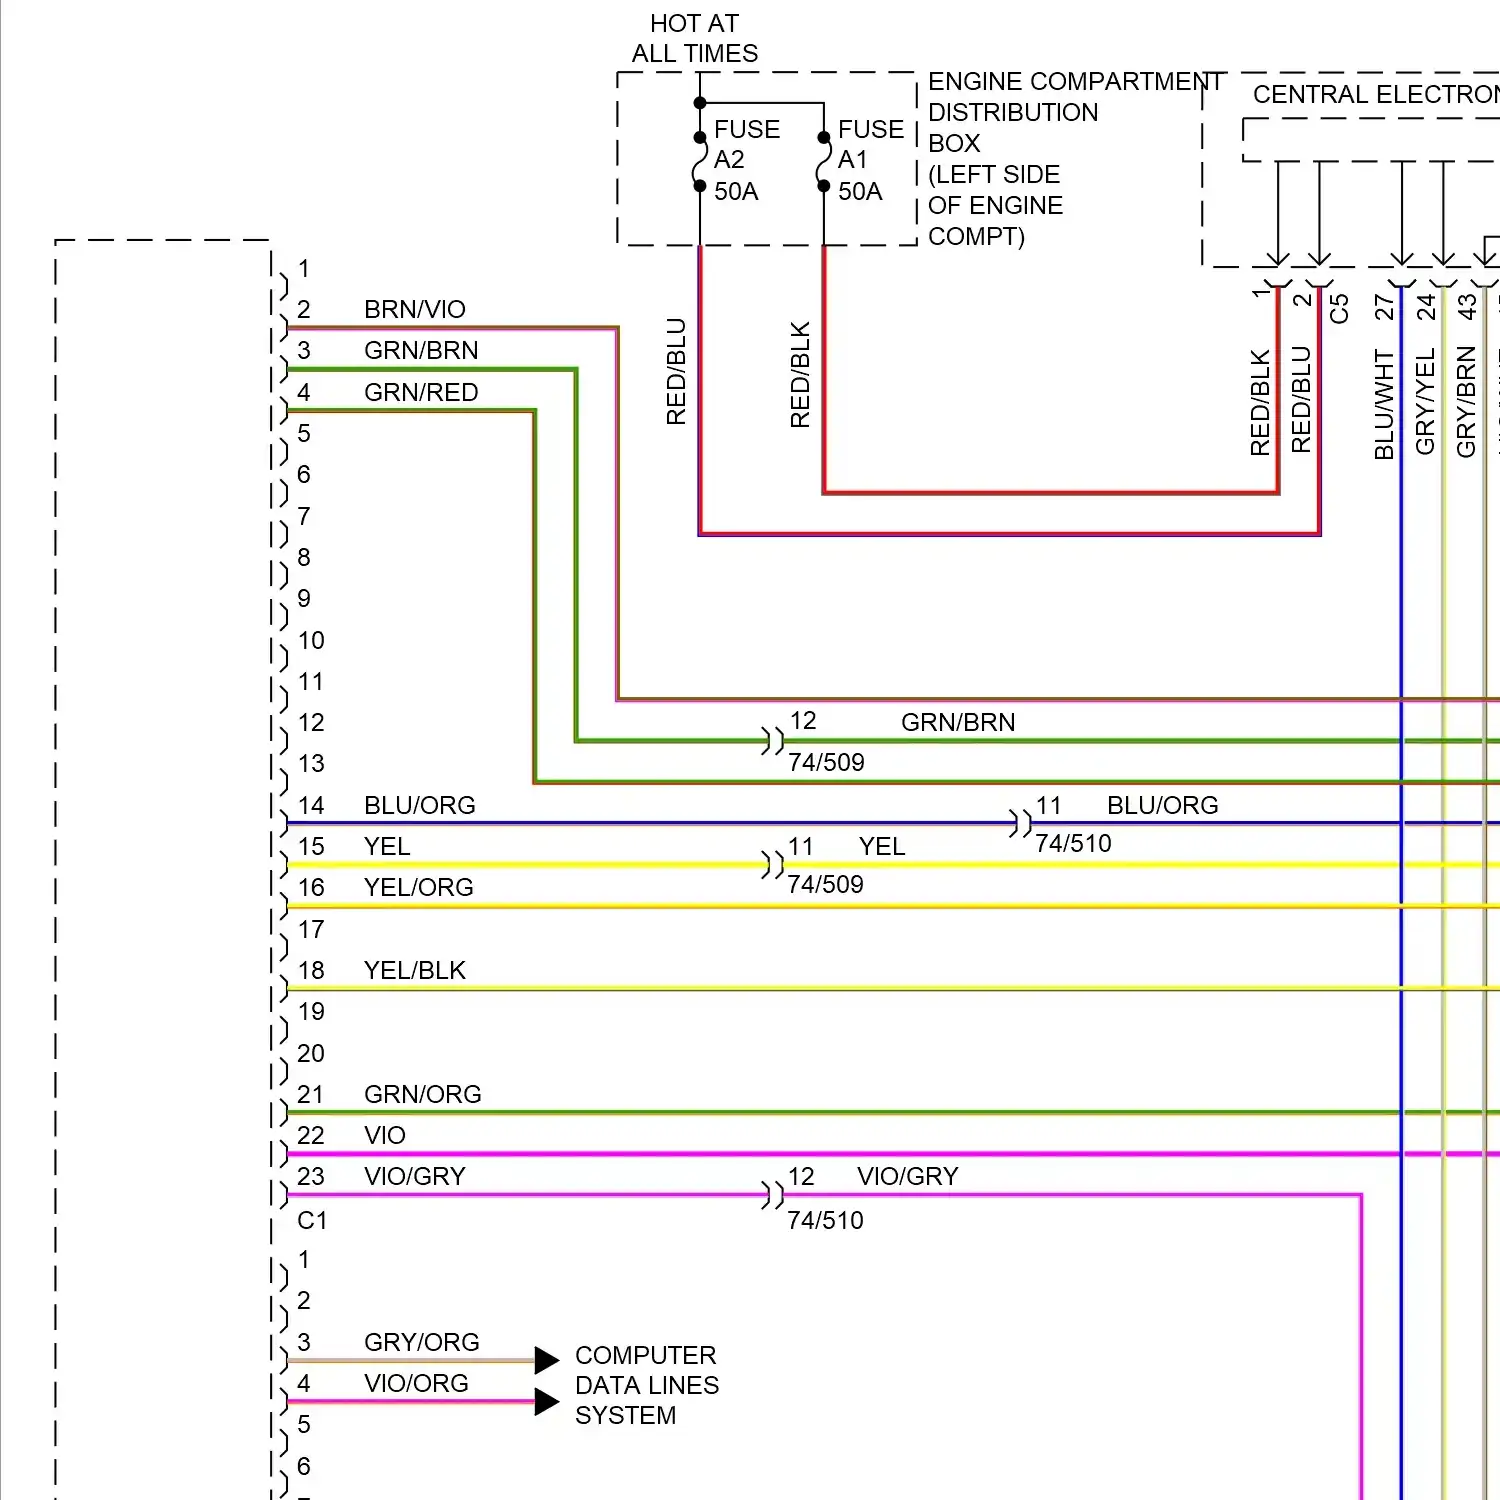This screenshot has width=1500, height=1500.
Task: Click the GRN/ORG wire label
Action: coord(423,1094)
